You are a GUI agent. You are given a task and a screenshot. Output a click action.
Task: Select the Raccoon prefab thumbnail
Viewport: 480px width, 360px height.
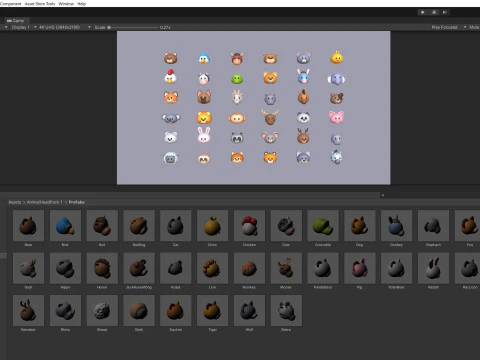468,268
